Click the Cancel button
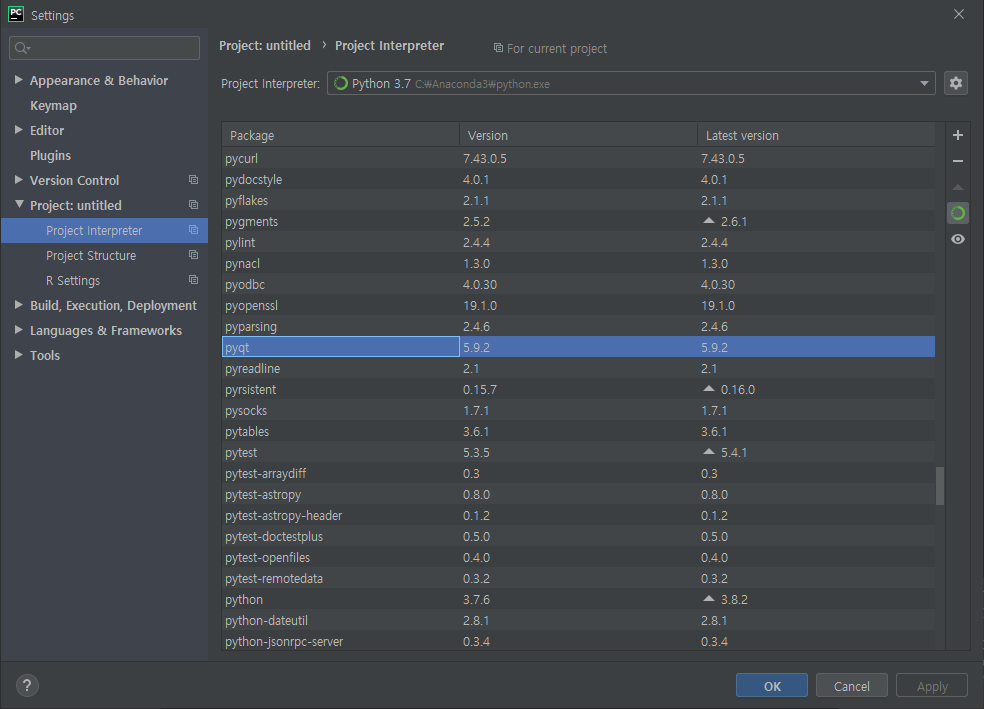Screen dimensions: 984x709 click(852, 686)
